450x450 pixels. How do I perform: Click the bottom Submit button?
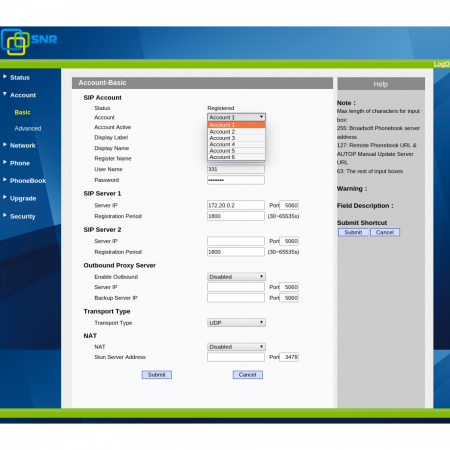tap(157, 375)
